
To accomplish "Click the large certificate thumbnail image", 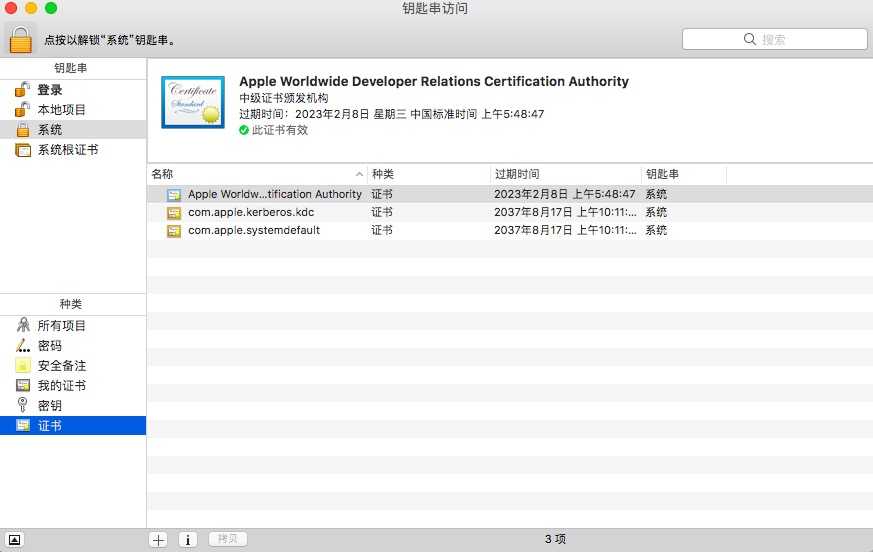I will click(193, 102).
